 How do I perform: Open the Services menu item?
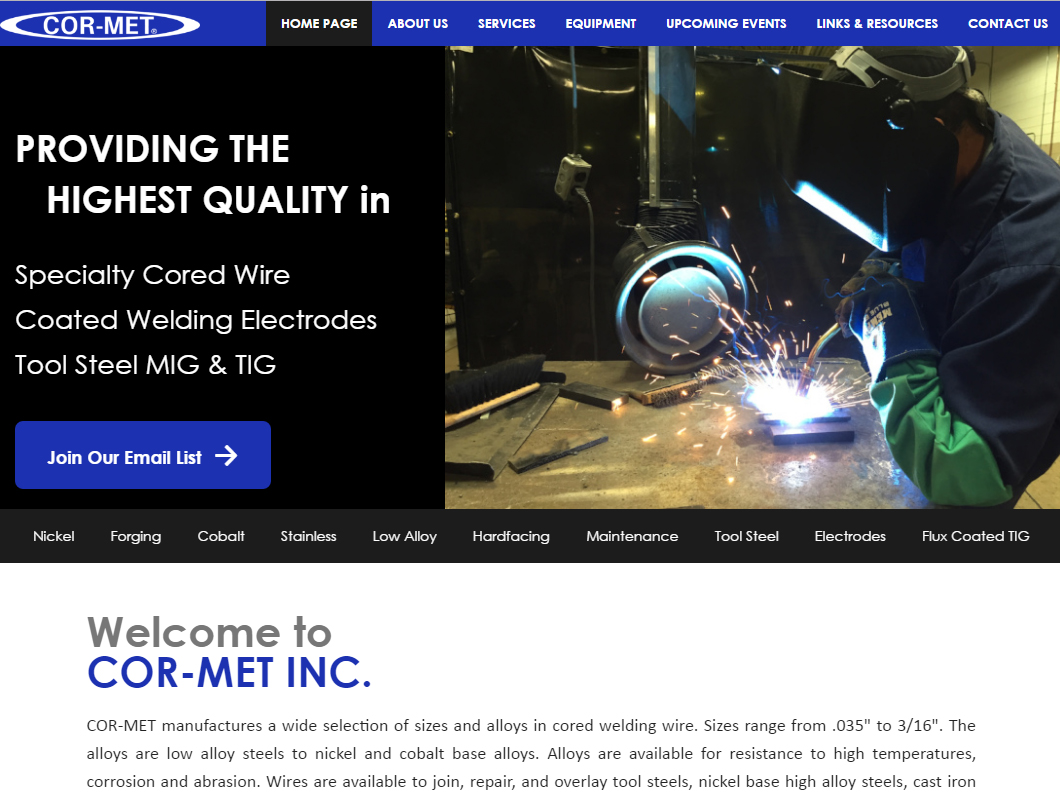pos(506,24)
